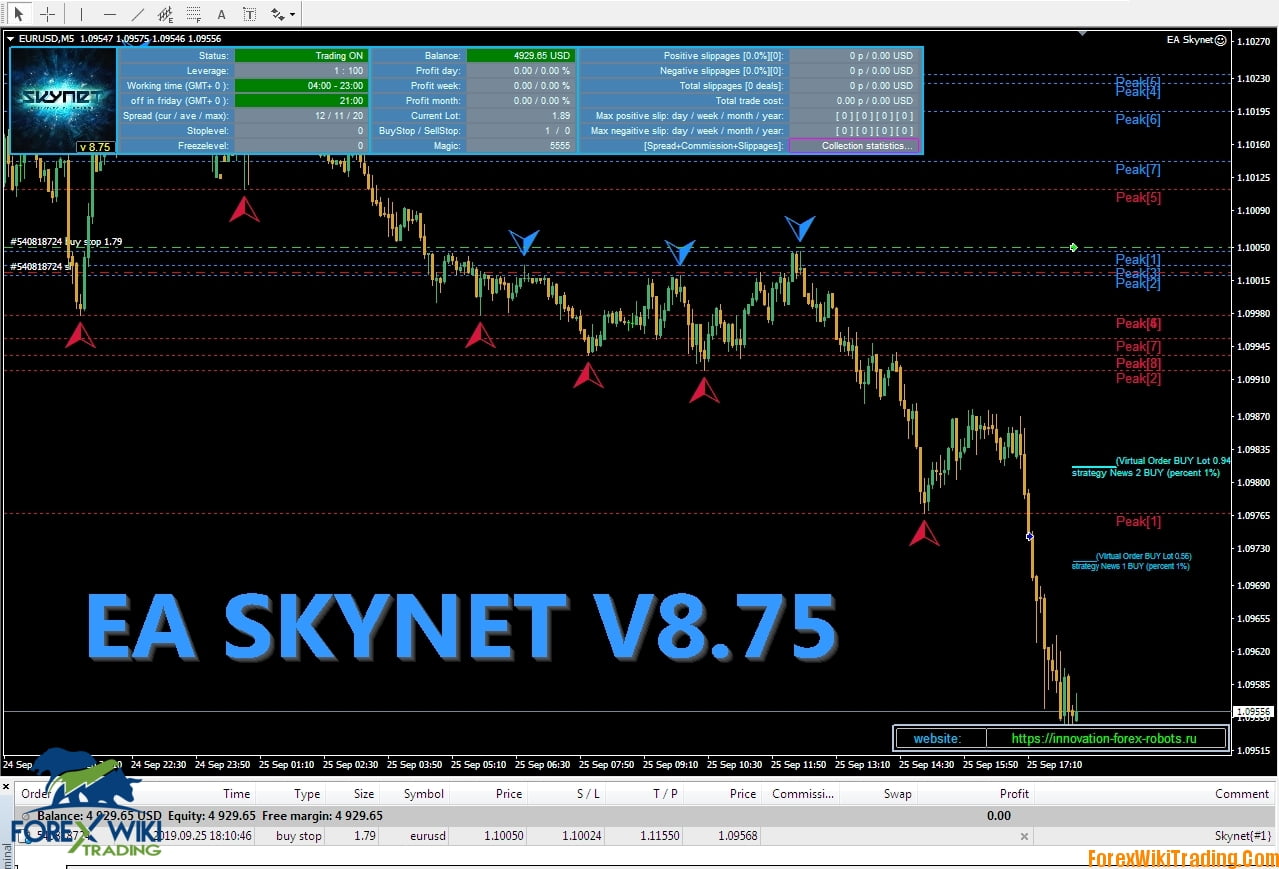The width and height of the screenshot is (1279, 869).
Task: Click the 1.10050 order price cell
Action: pos(503,836)
